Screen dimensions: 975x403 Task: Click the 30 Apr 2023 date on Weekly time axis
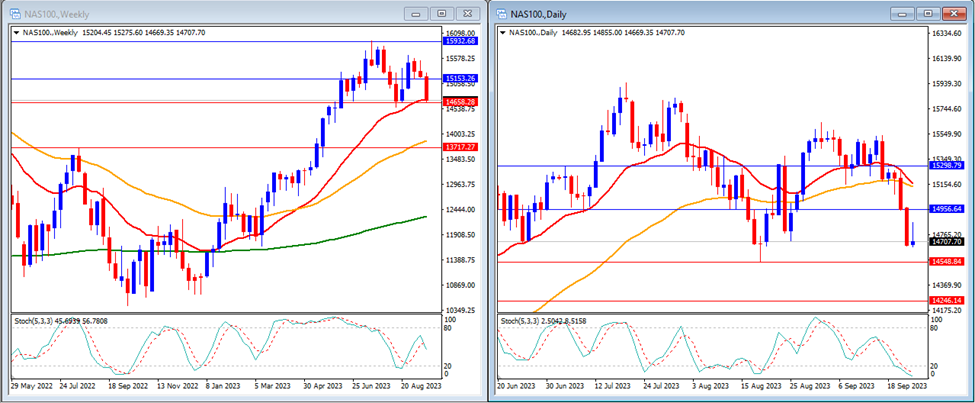(x=321, y=386)
